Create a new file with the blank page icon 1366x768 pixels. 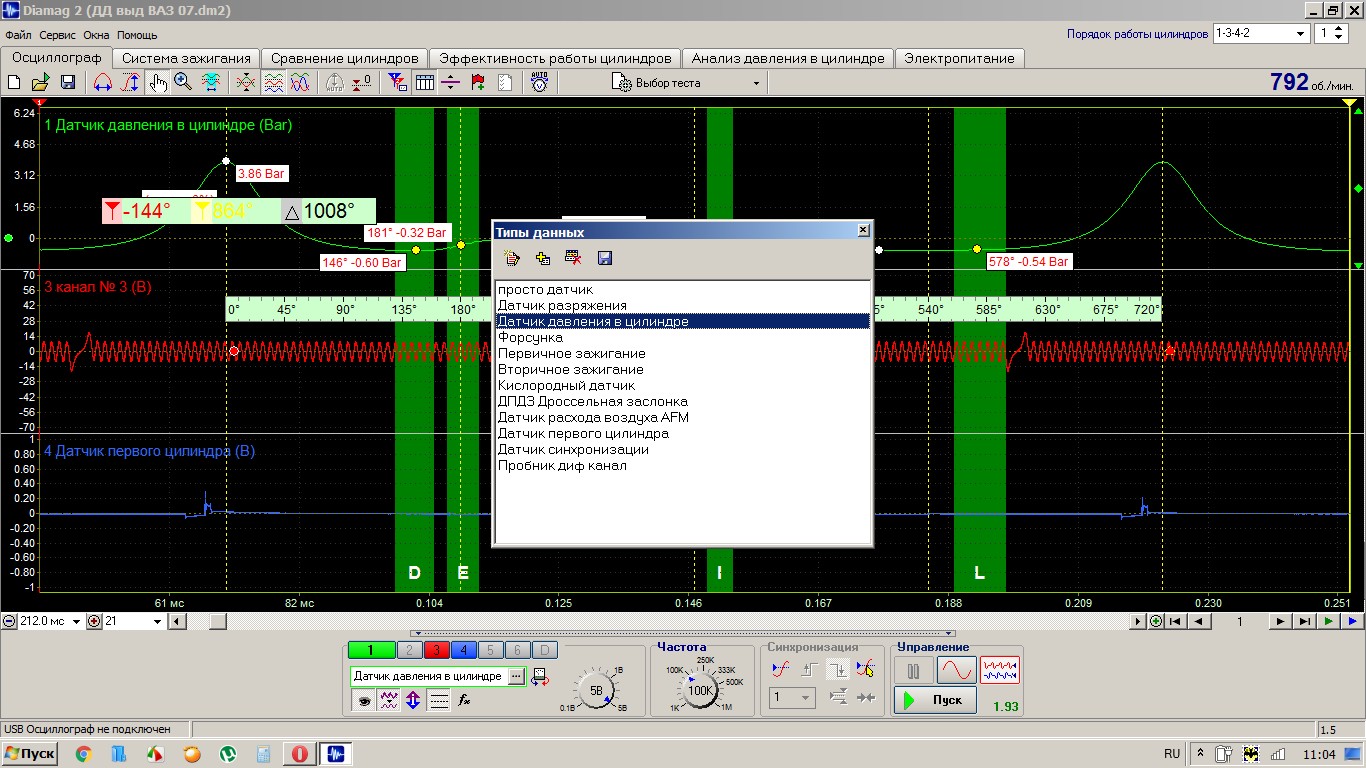(x=15, y=83)
